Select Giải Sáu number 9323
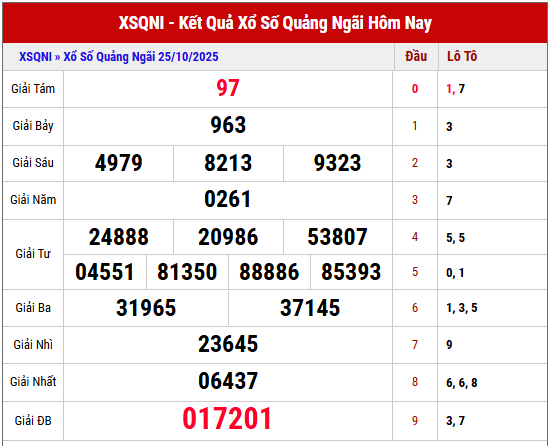 (x=337, y=163)
